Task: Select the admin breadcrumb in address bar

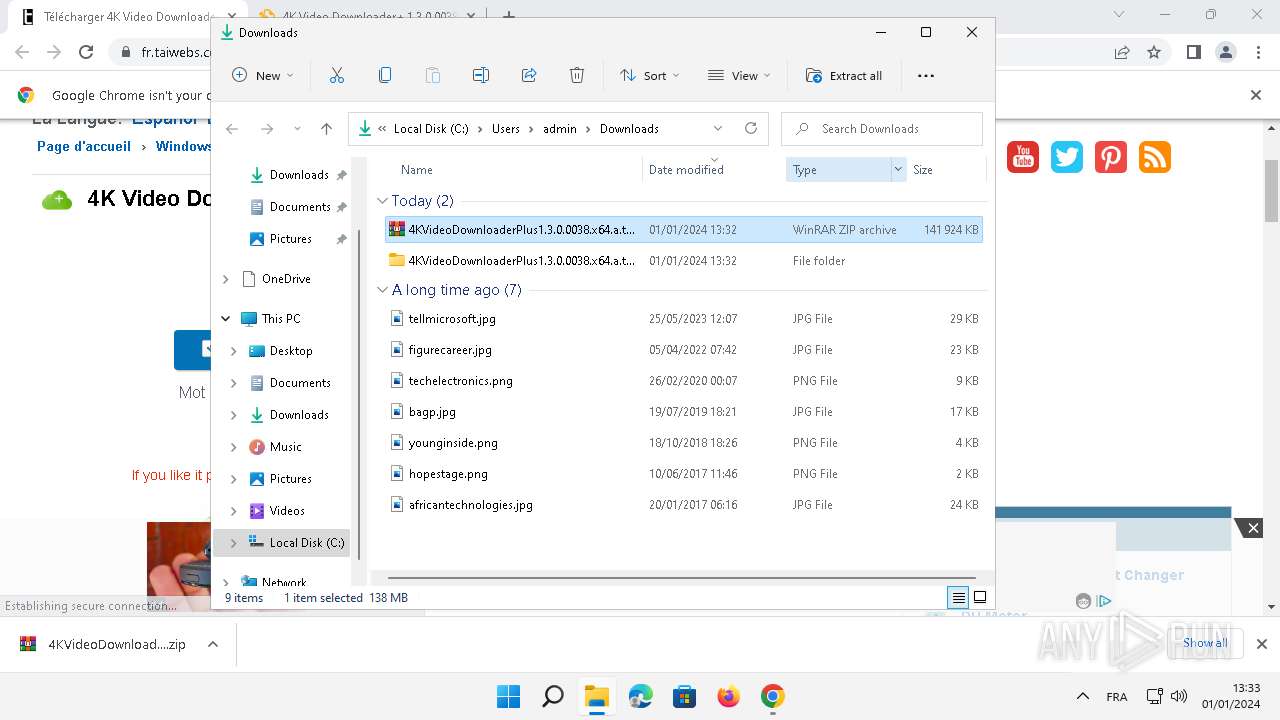Action: tap(560, 128)
